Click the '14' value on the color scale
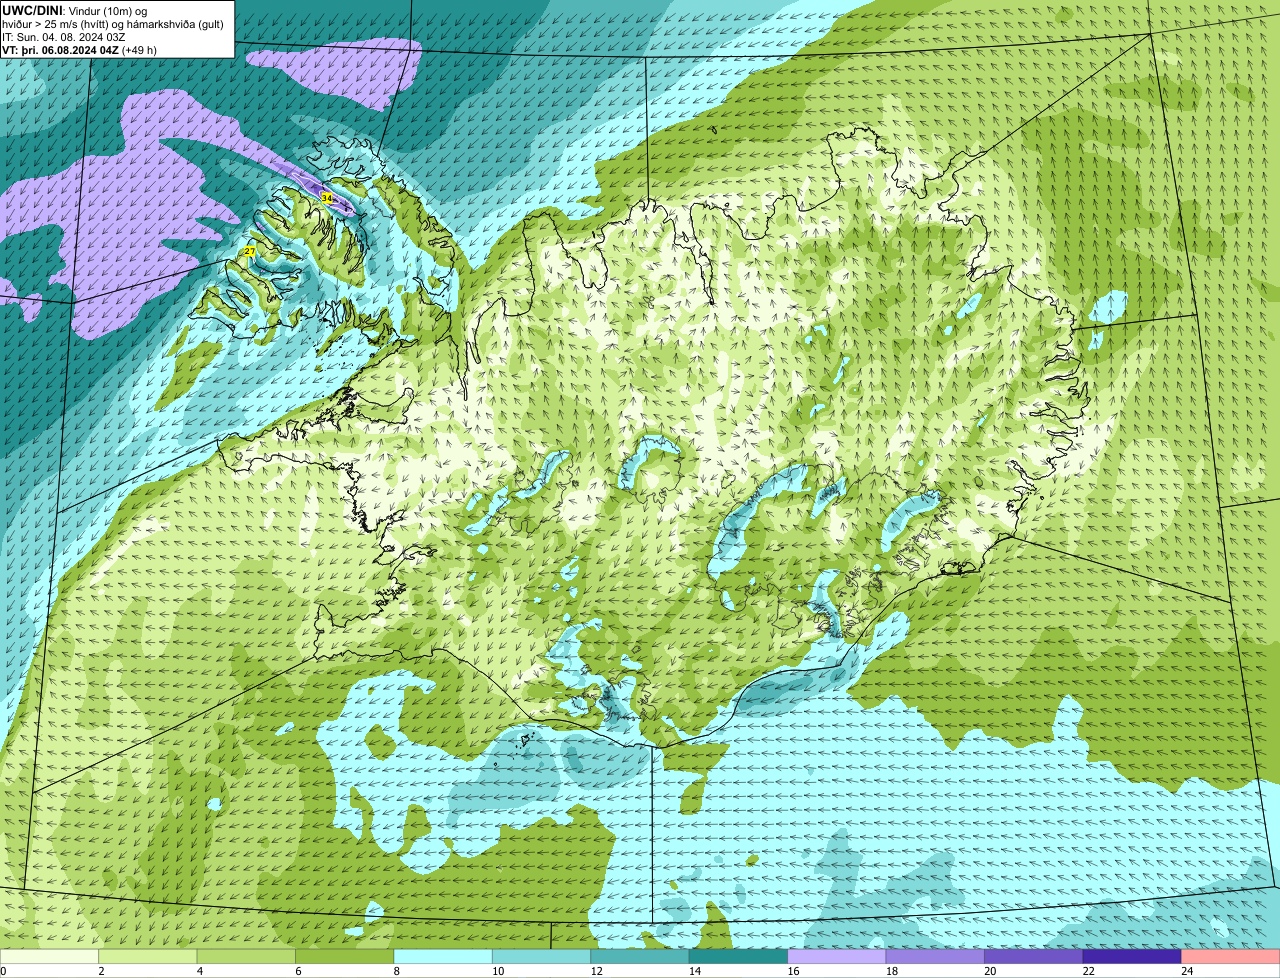Image resolution: width=1280 pixels, height=978 pixels. [x=695, y=971]
